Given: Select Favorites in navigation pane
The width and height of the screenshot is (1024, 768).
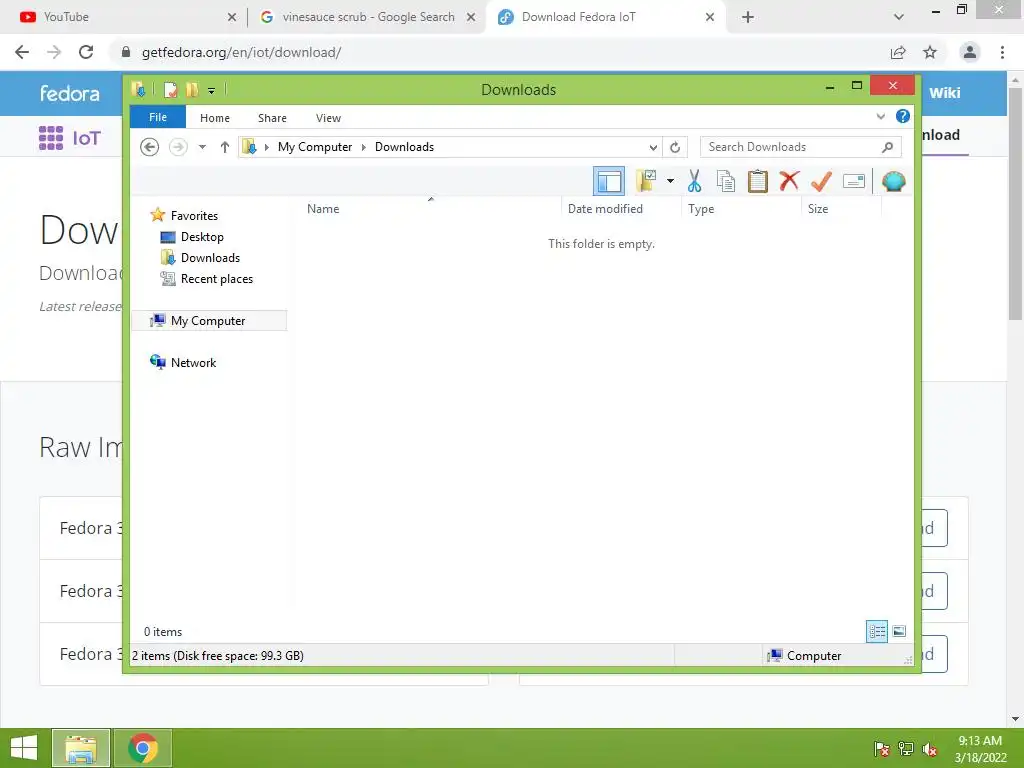Looking at the screenshot, I should tap(195, 216).
